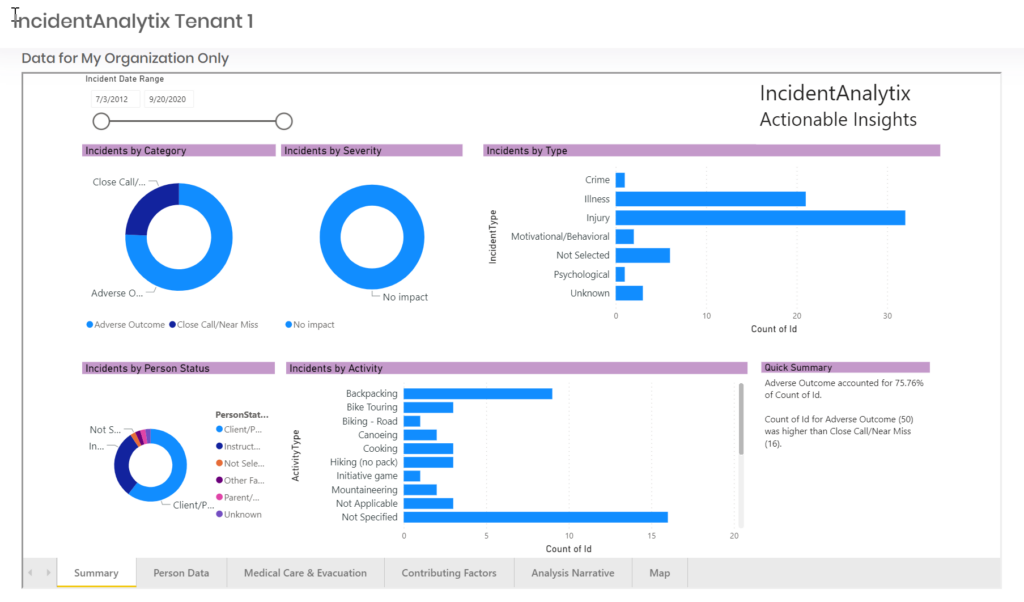Select the Bike Touring activity bar
The image size is (1024, 602).
tap(428, 407)
